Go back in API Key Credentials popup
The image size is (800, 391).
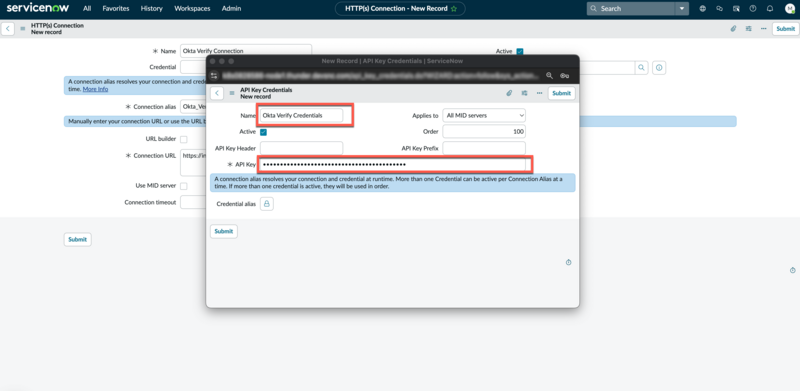217,93
